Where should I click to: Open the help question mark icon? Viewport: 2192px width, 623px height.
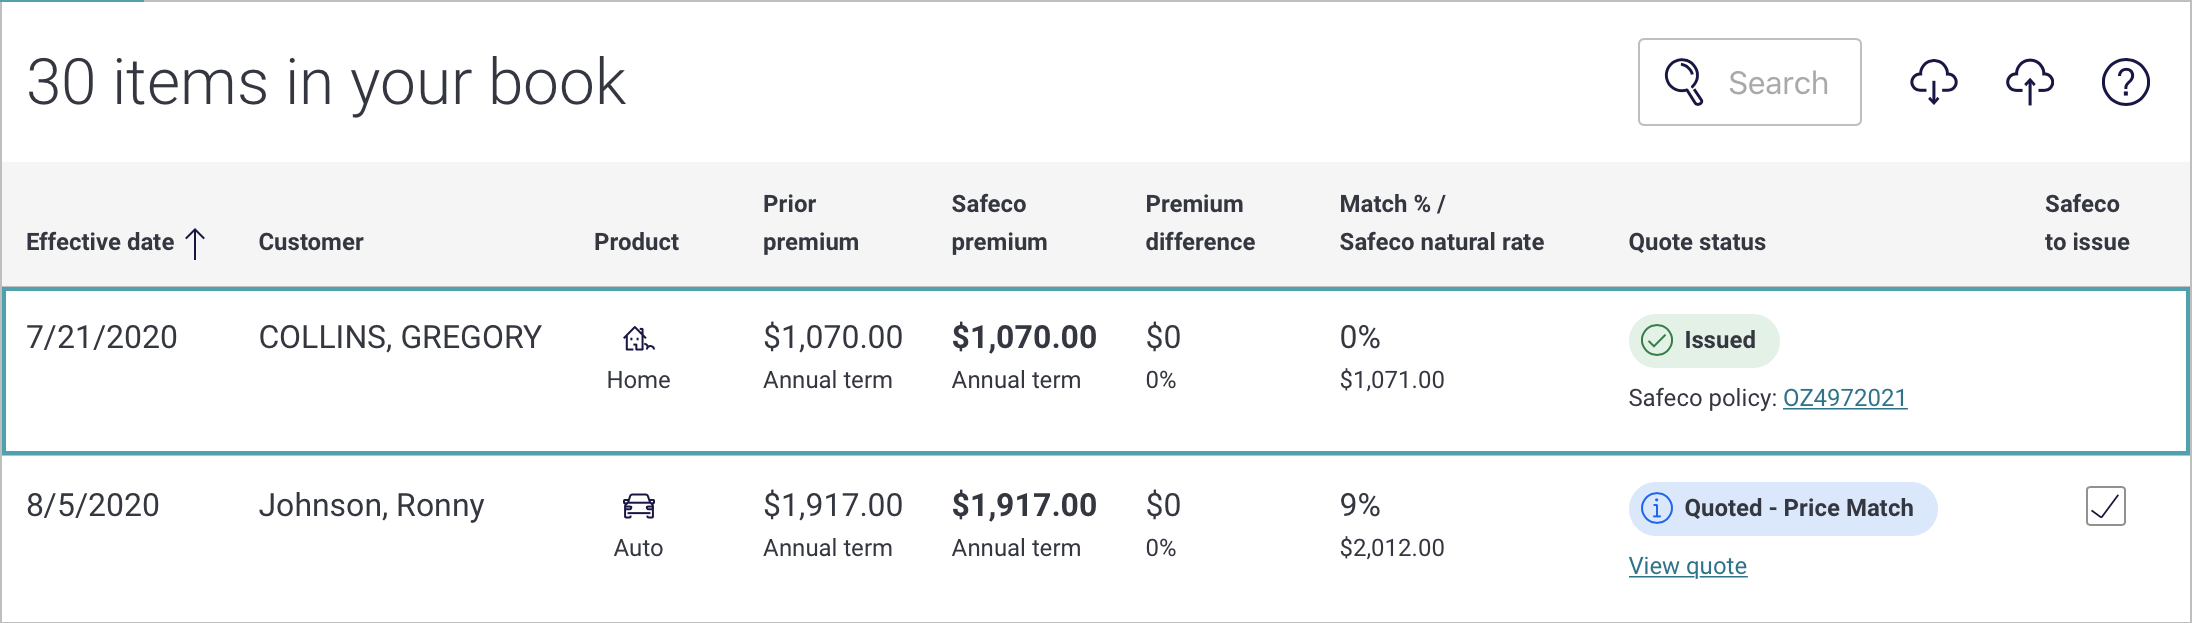(x=2125, y=82)
